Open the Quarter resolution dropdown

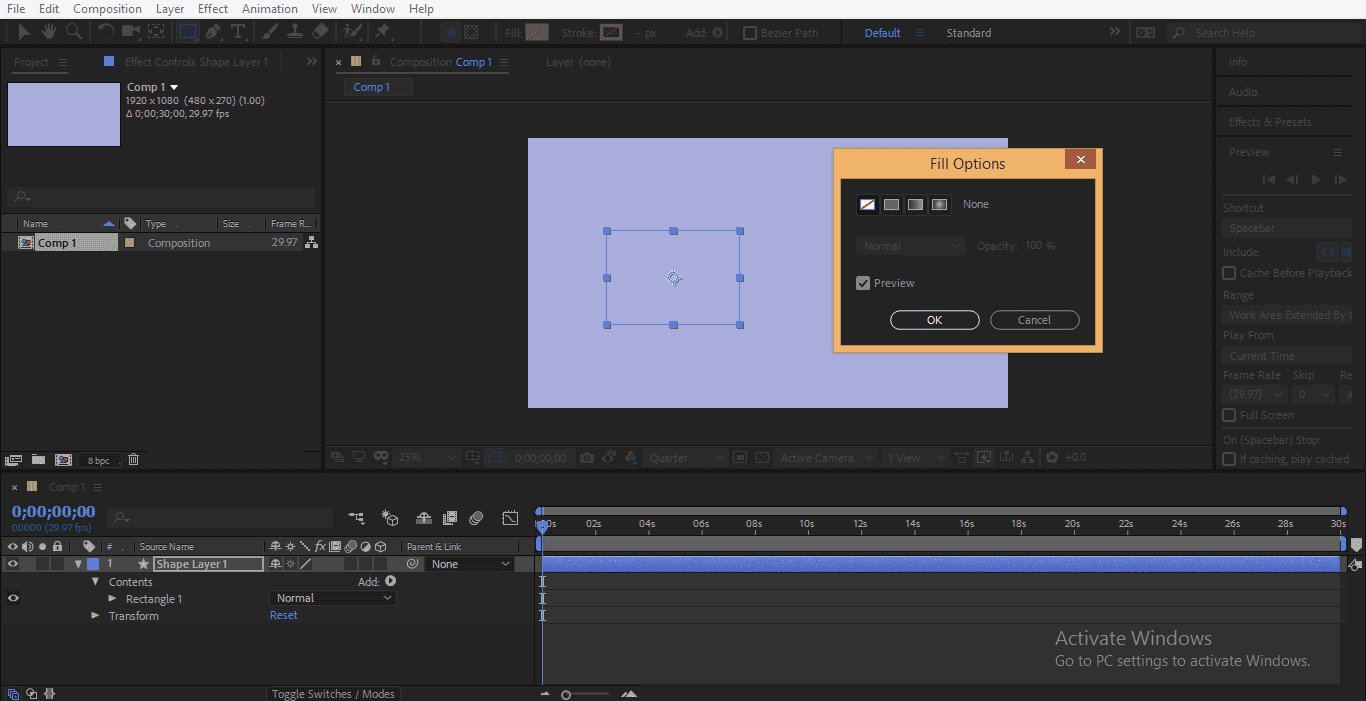tap(685, 457)
